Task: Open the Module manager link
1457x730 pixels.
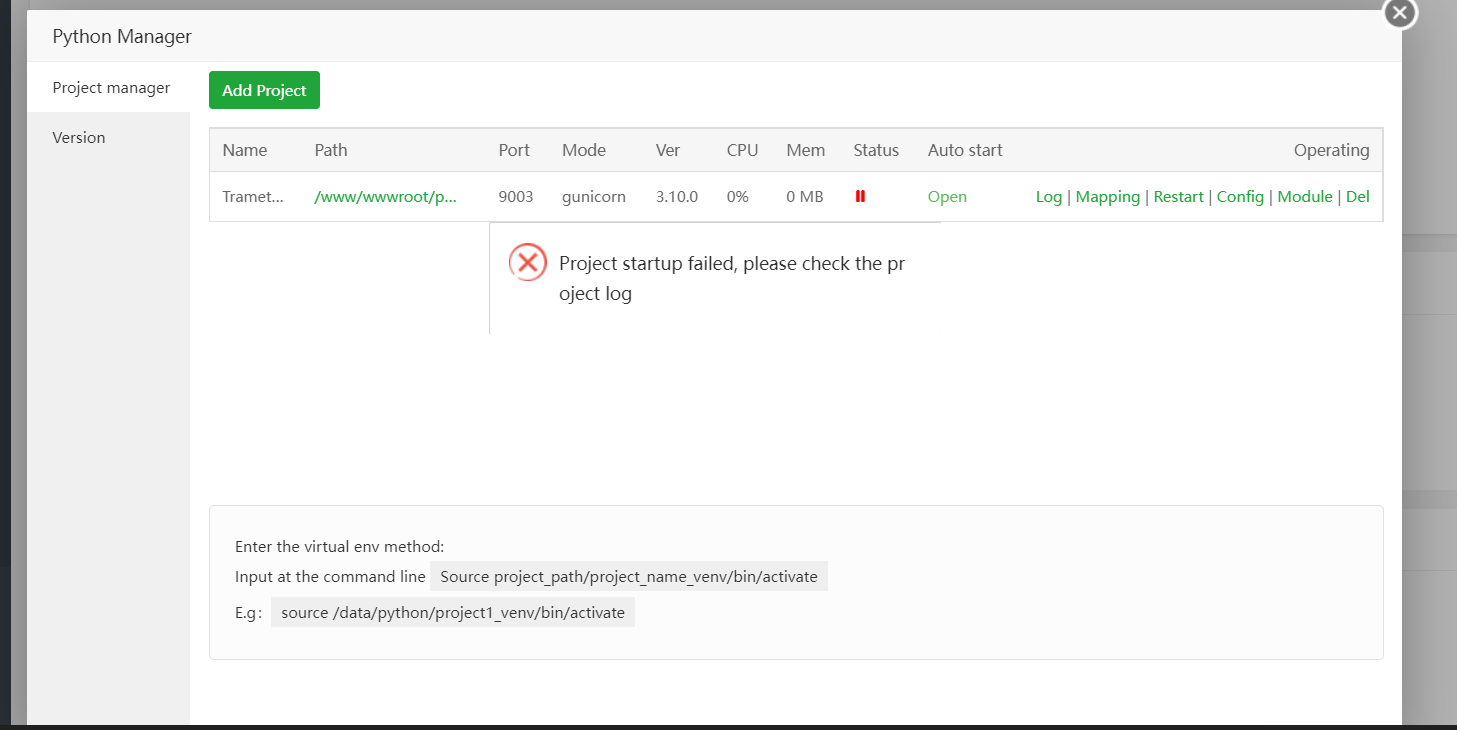Action: (1304, 197)
